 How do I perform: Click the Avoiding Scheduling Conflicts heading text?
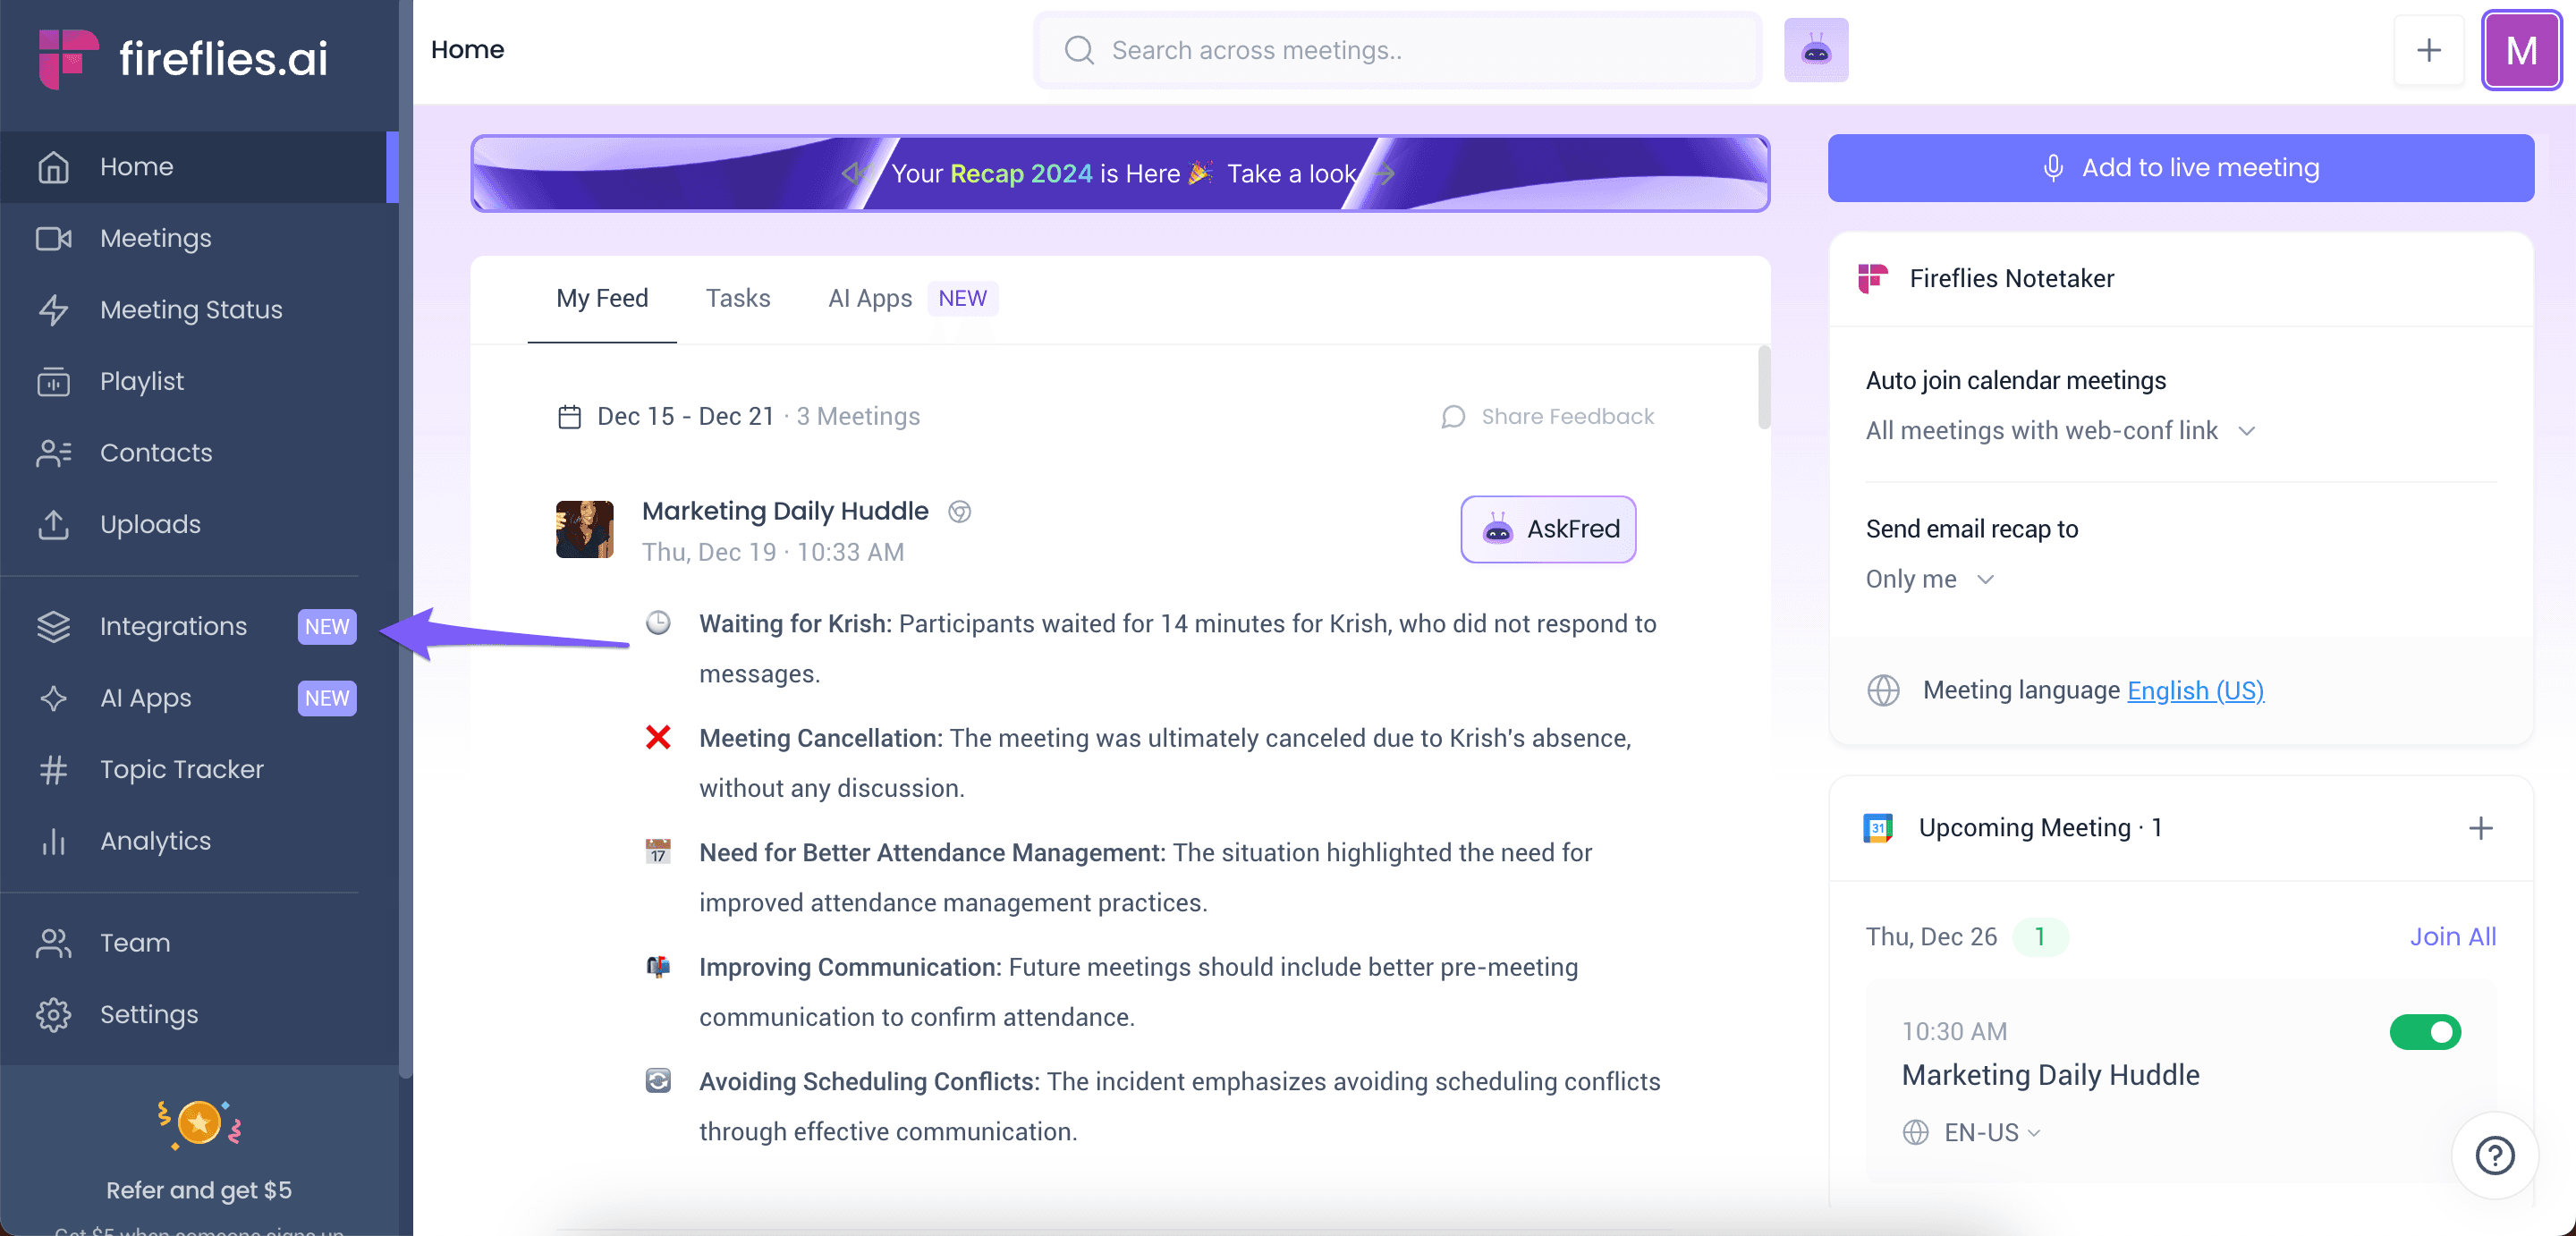point(869,1082)
